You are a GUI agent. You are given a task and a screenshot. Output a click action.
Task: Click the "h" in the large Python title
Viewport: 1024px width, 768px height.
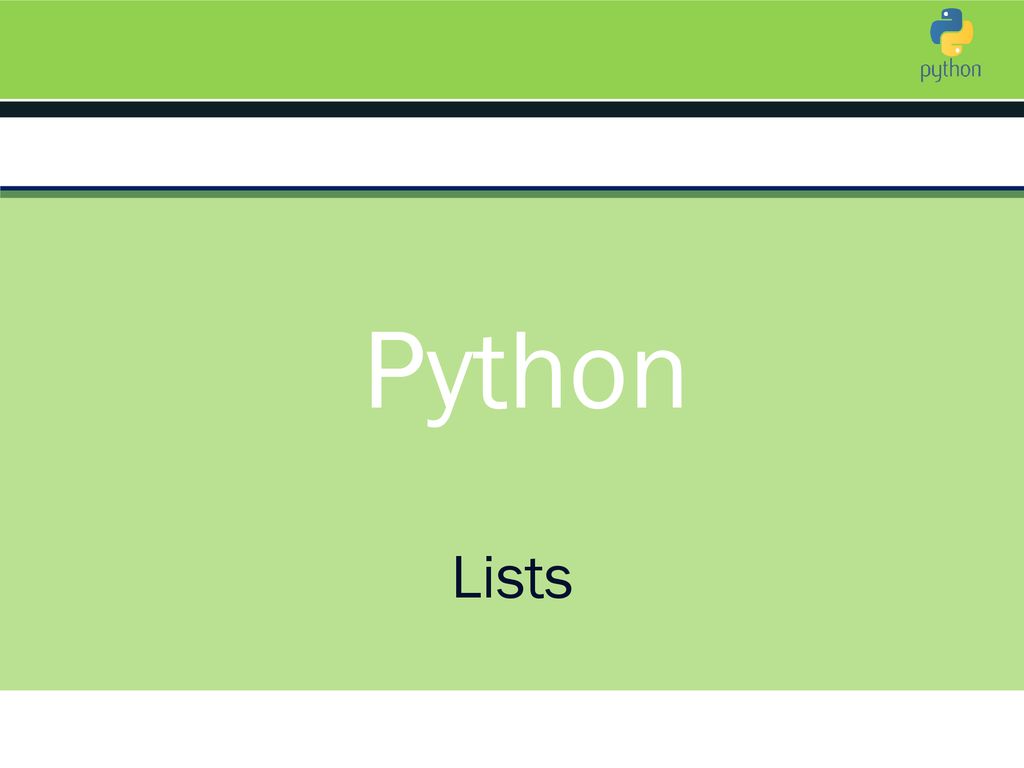[x=537, y=369]
